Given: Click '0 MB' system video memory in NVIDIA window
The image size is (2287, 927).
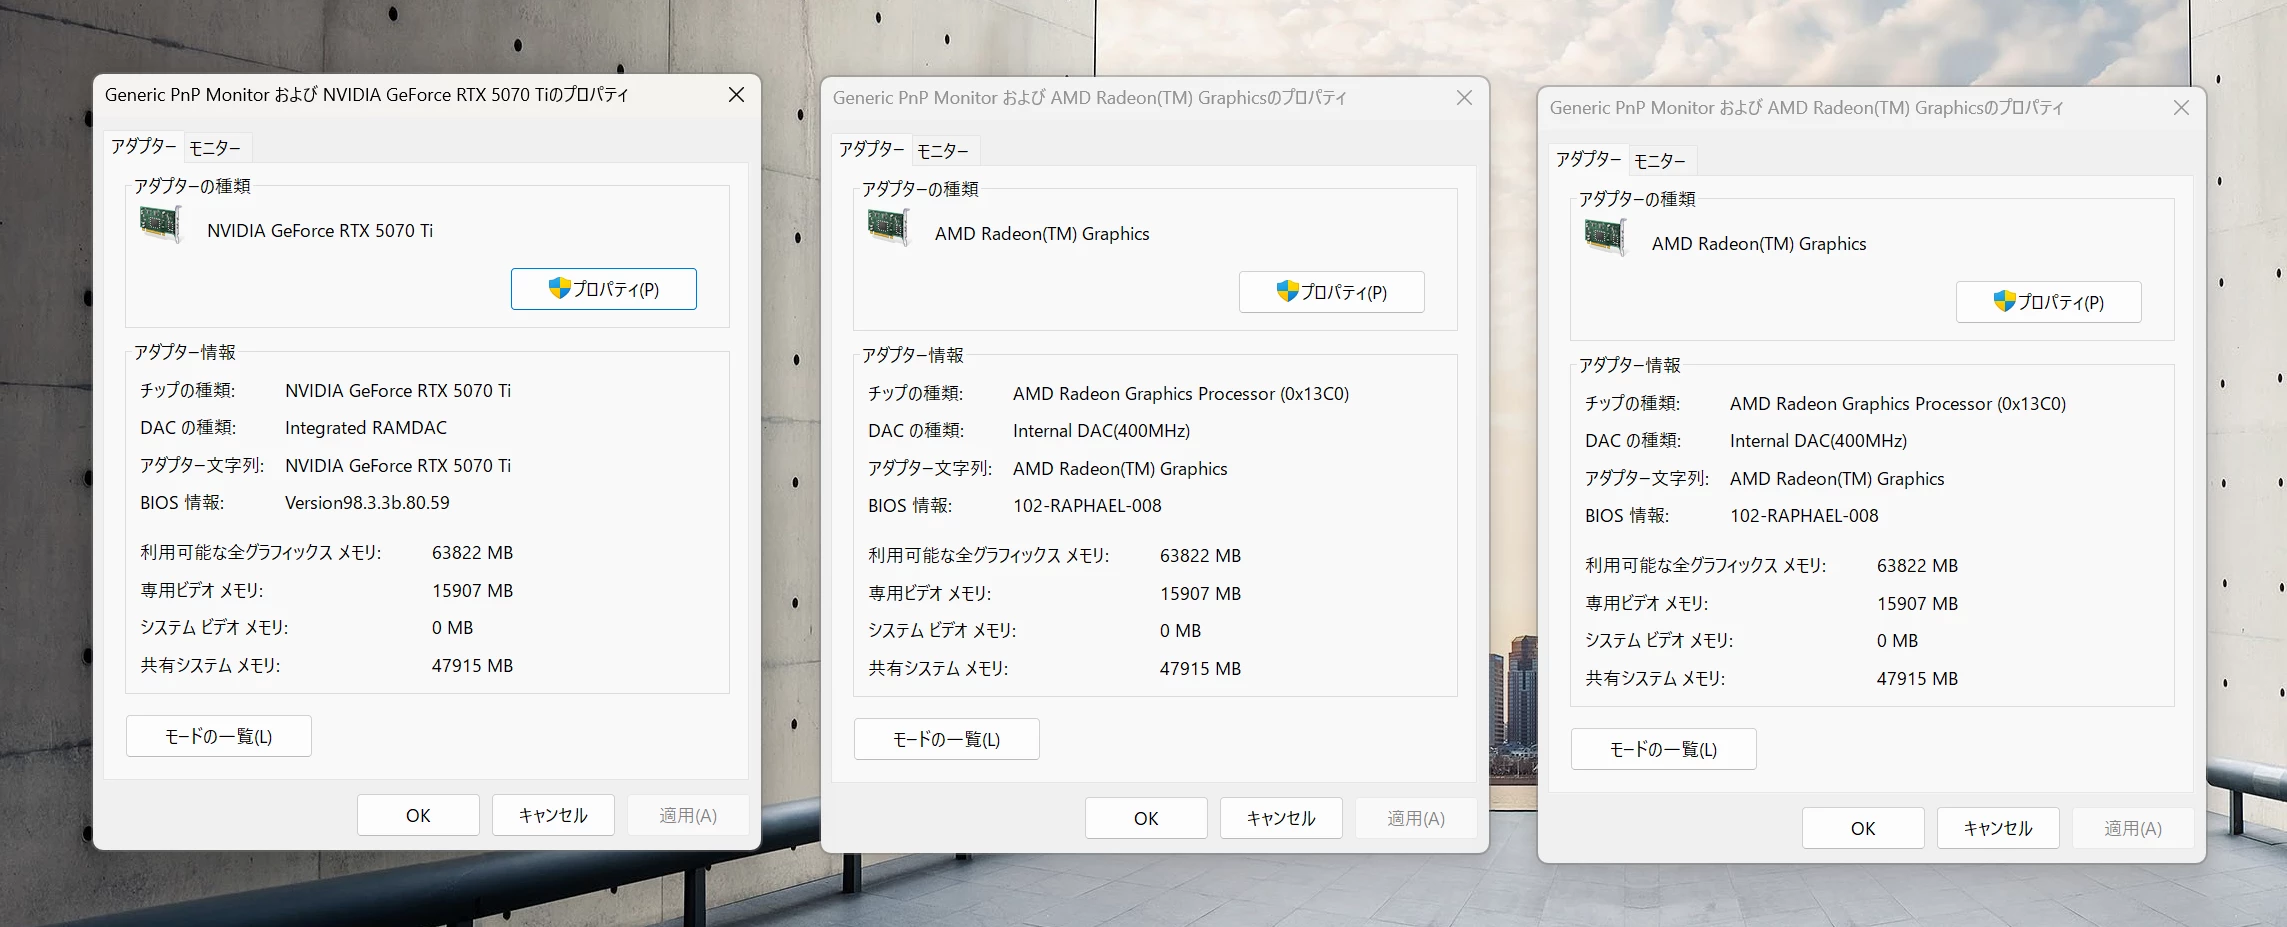Looking at the screenshot, I should coord(452,628).
